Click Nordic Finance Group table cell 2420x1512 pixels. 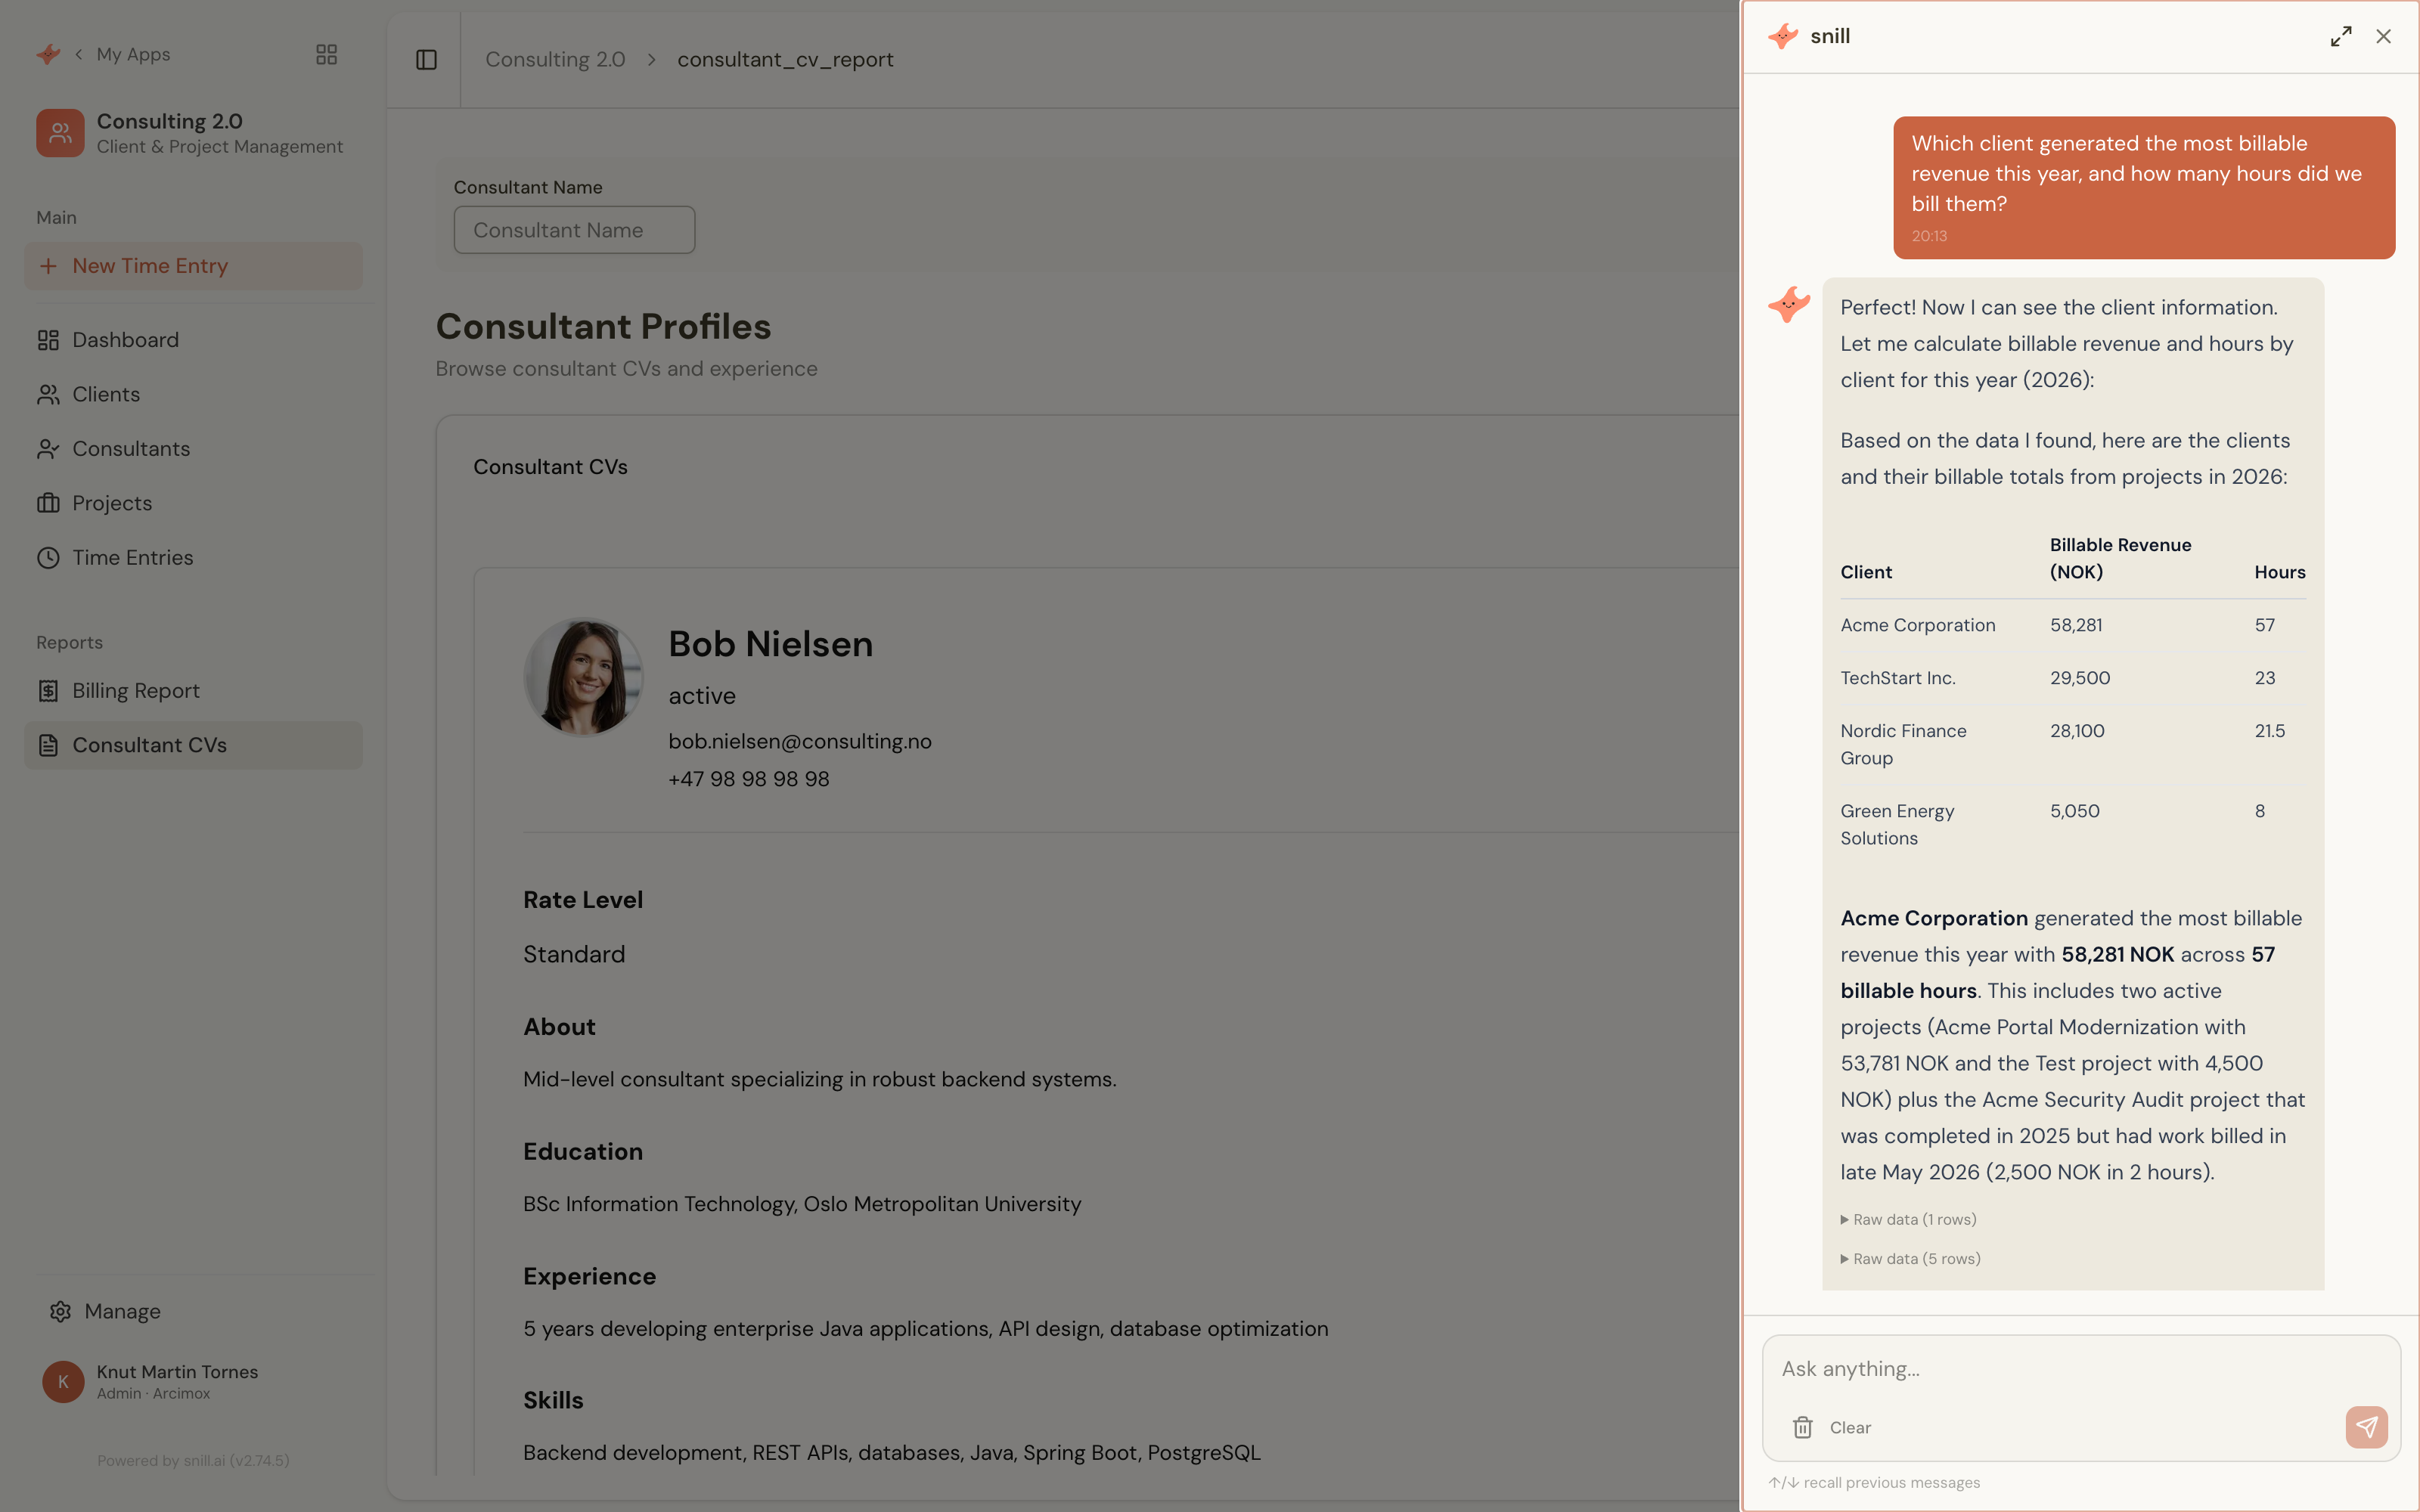click(1903, 744)
